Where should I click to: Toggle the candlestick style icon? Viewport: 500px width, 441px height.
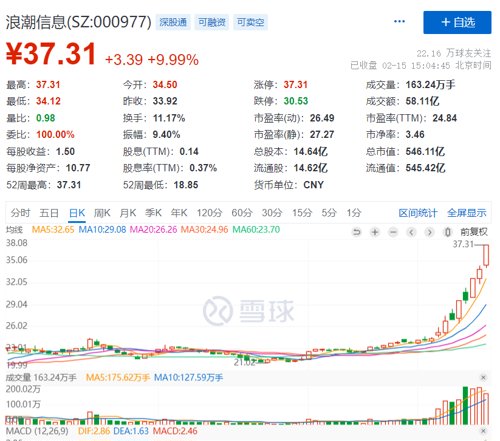coord(448,232)
